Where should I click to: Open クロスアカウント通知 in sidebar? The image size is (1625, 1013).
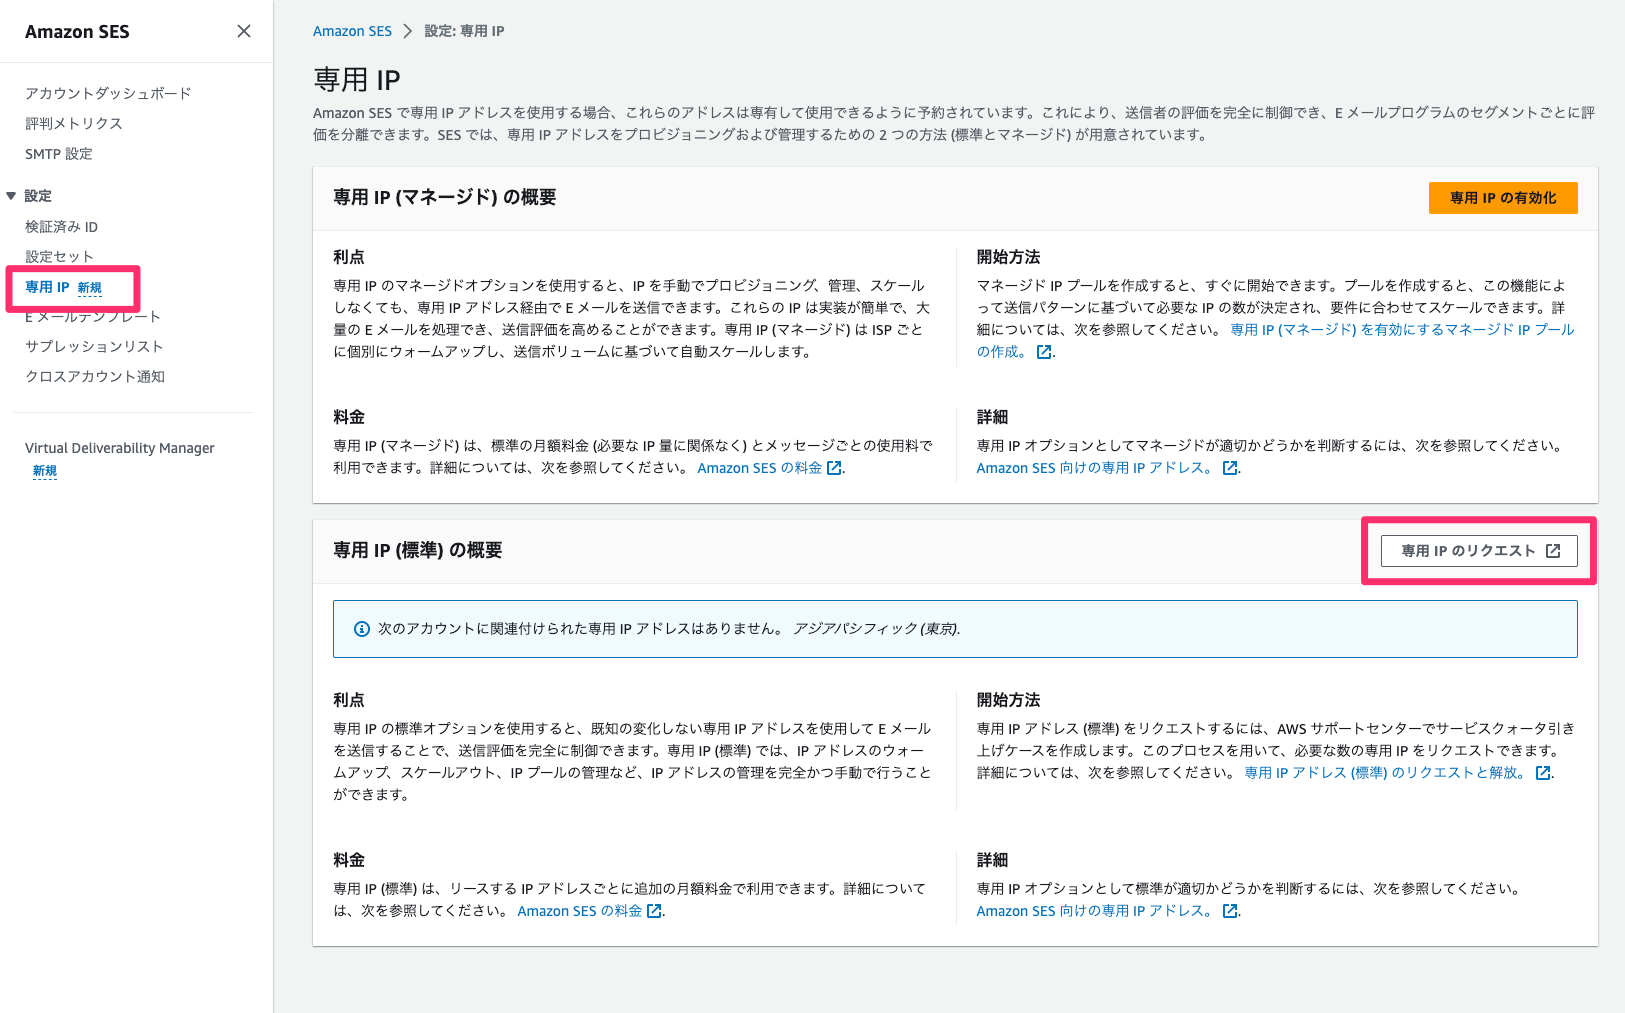click(x=95, y=376)
